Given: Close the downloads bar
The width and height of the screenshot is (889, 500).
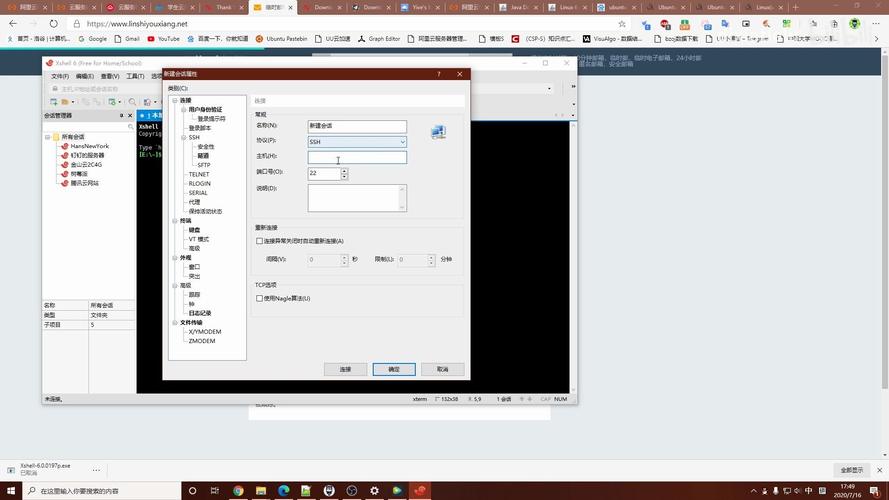Looking at the screenshot, I should (x=879, y=470).
